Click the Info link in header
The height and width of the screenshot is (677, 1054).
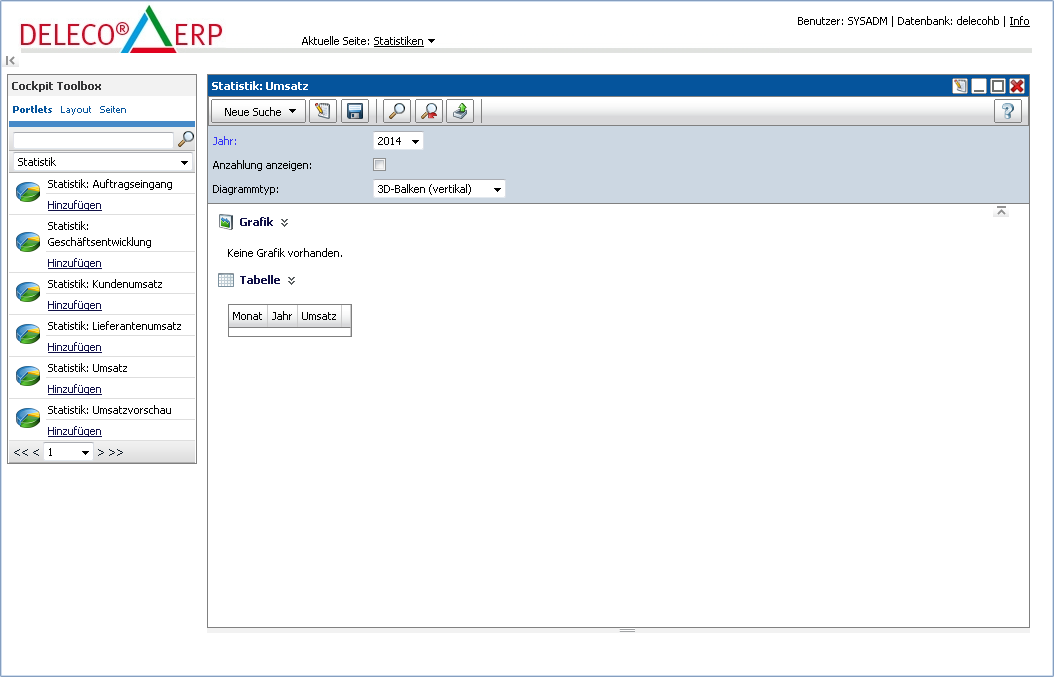tap(1019, 21)
